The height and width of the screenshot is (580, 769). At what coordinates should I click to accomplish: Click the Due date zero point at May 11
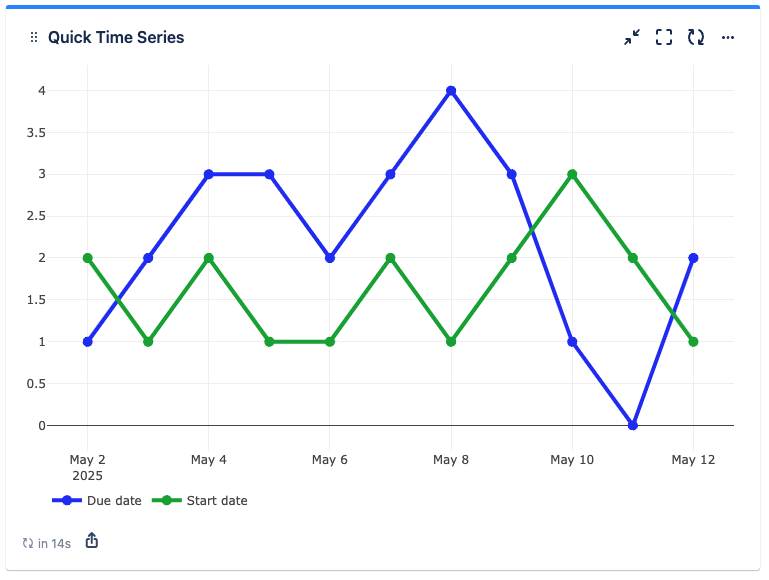click(x=633, y=425)
